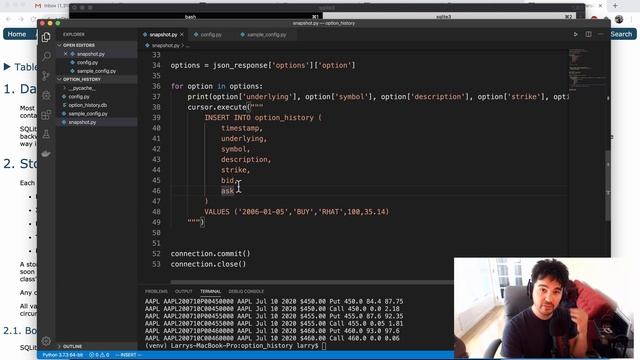Image resolution: width=640 pixels, height=360 pixels.
Task: Click the editor horizontal scrollbar
Action: tap(312, 282)
